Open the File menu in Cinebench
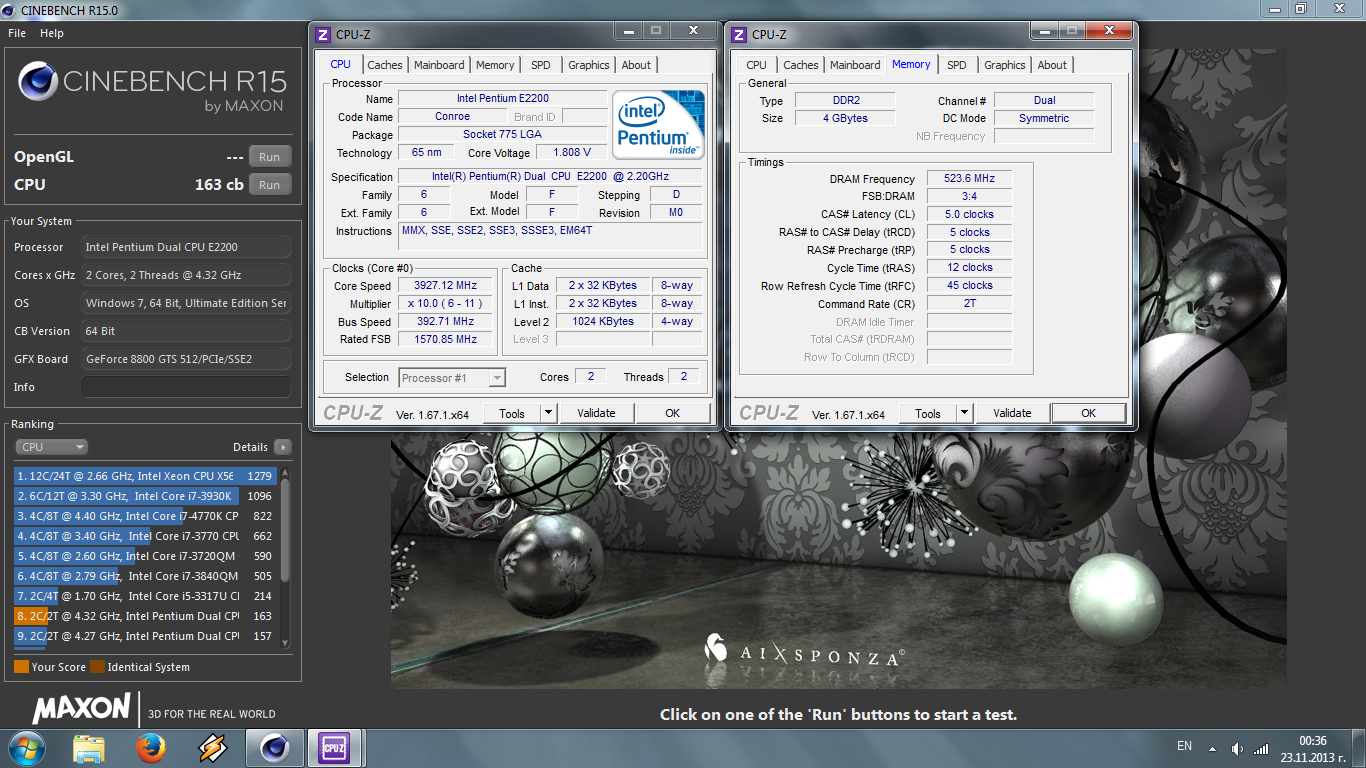1366x768 pixels. pyautogui.click(x=17, y=33)
